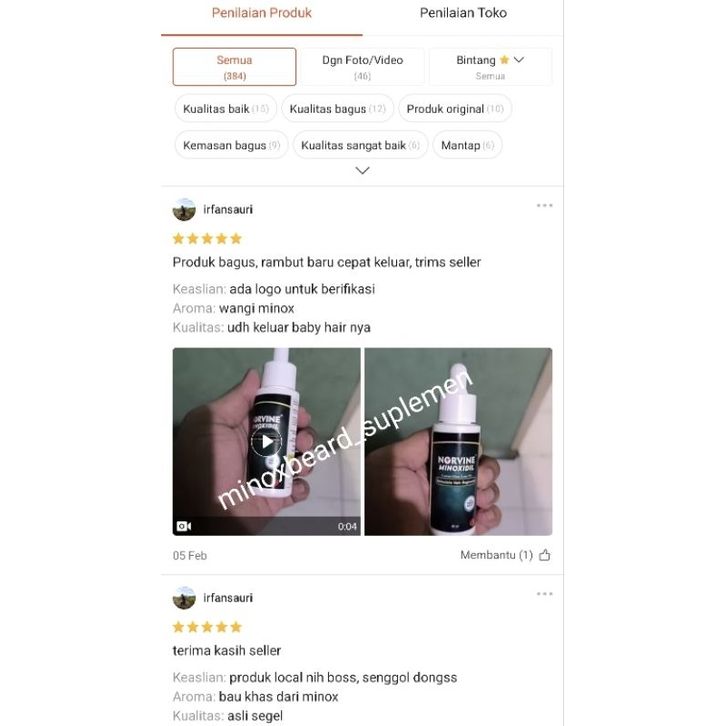Click the star icon in Bintang filter
This screenshot has width=726, height=726.
(504, 60)
